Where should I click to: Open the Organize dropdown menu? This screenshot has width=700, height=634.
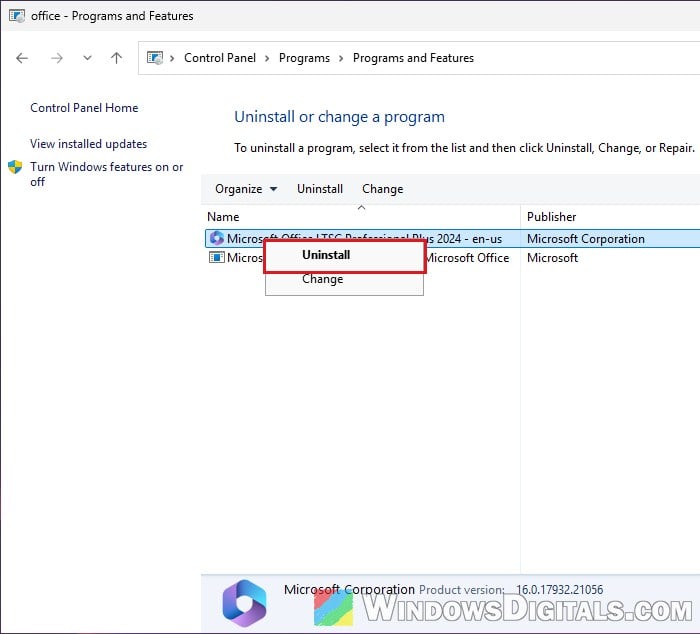coord(246,189)
